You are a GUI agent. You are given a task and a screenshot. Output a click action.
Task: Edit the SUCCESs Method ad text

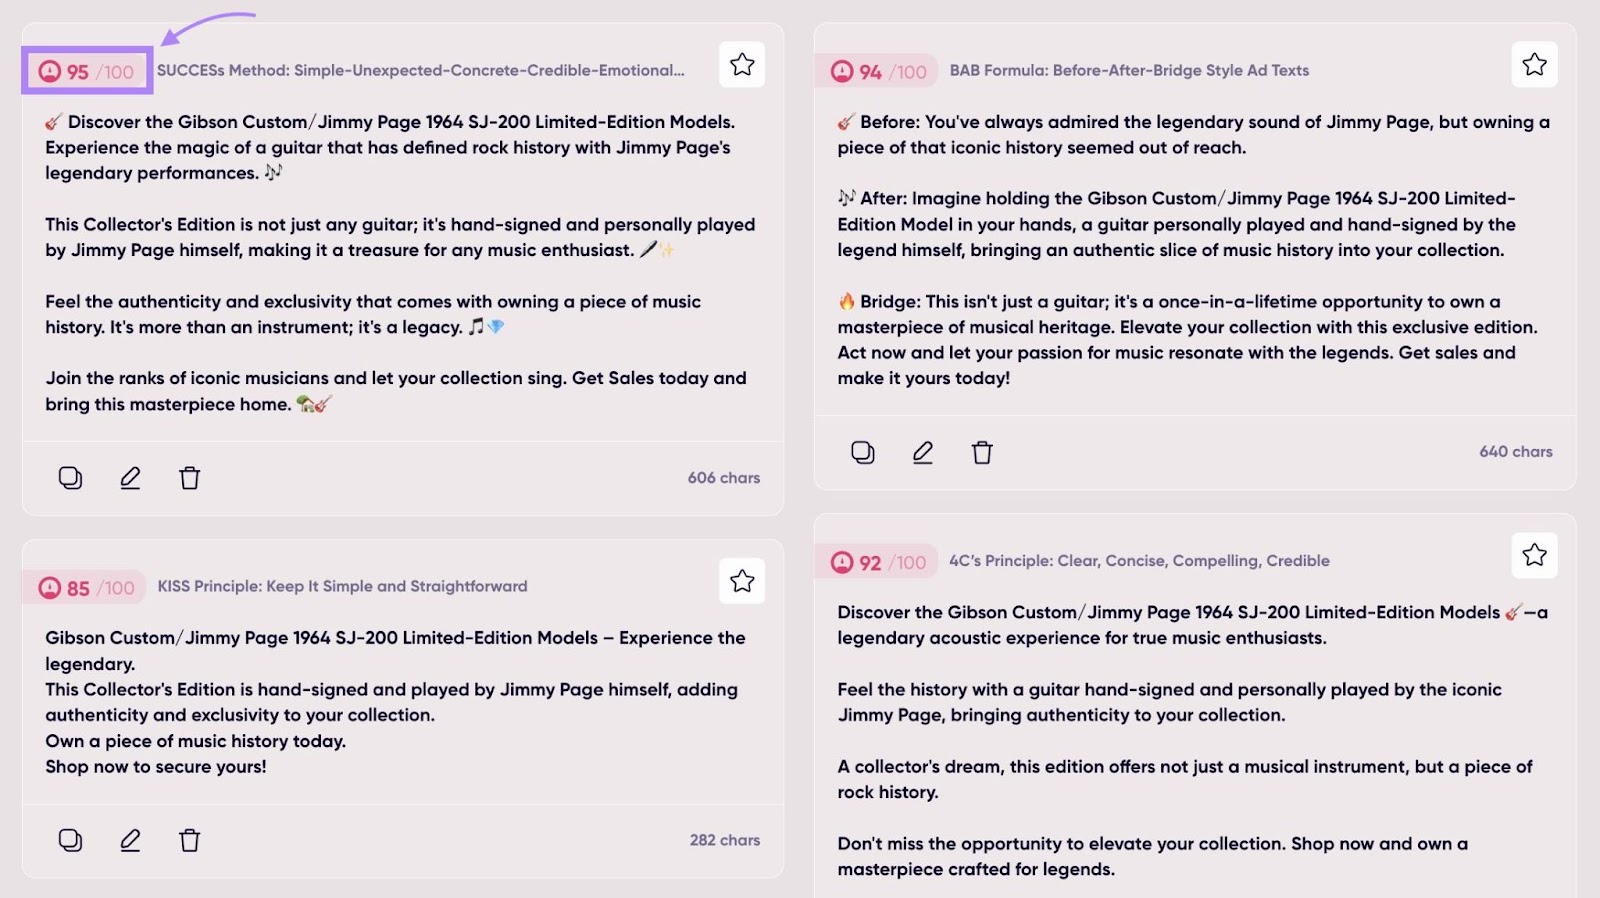tap(130, 478)
